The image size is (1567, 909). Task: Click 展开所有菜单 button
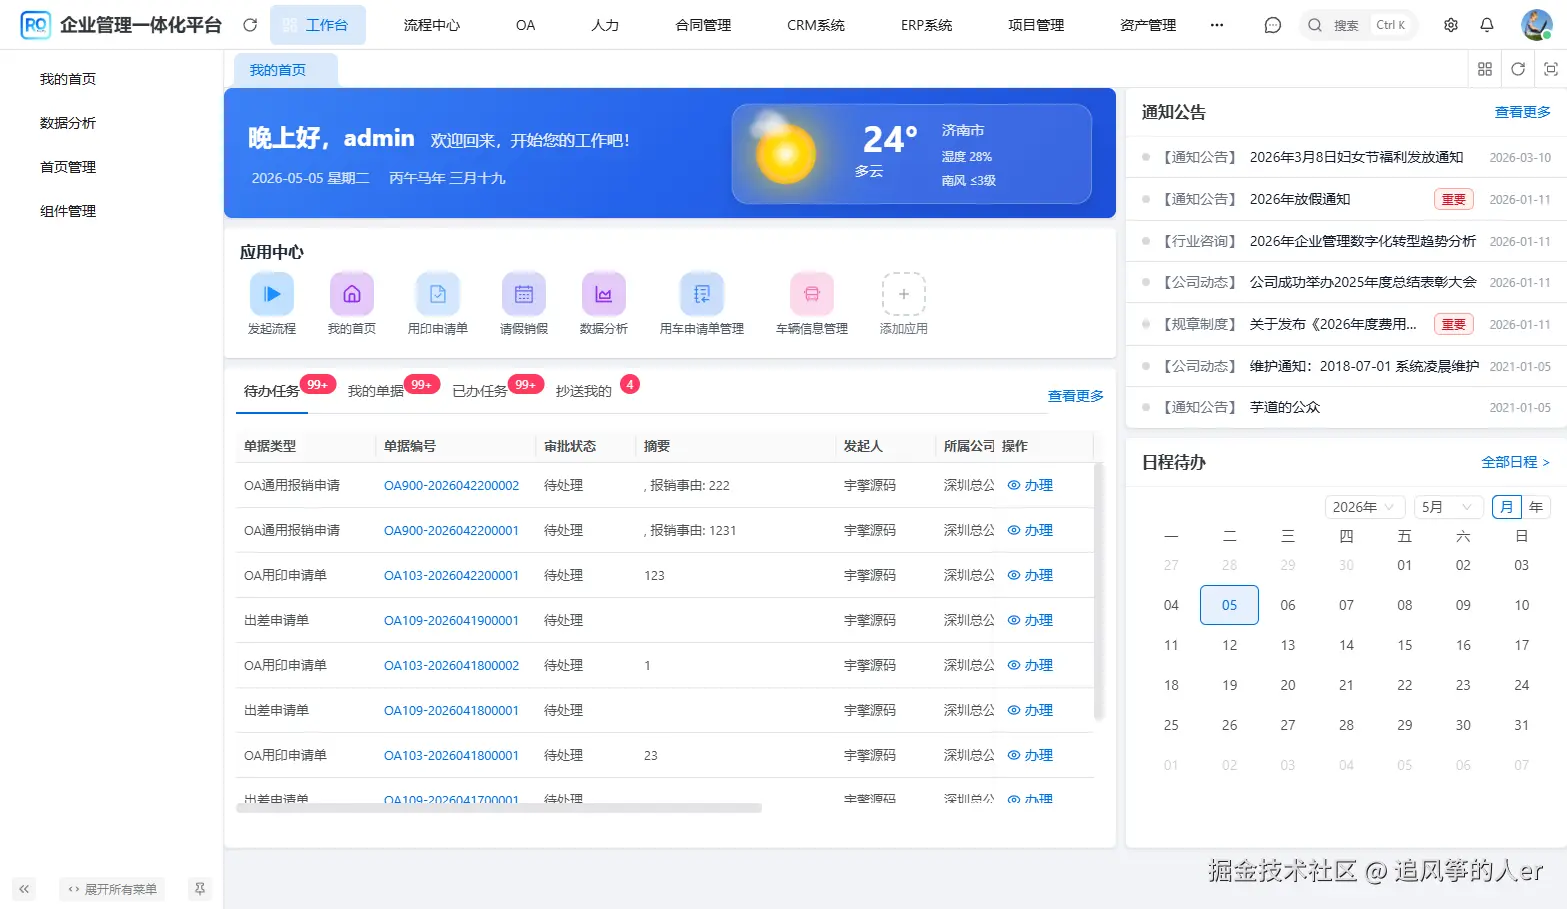(112, 889)
